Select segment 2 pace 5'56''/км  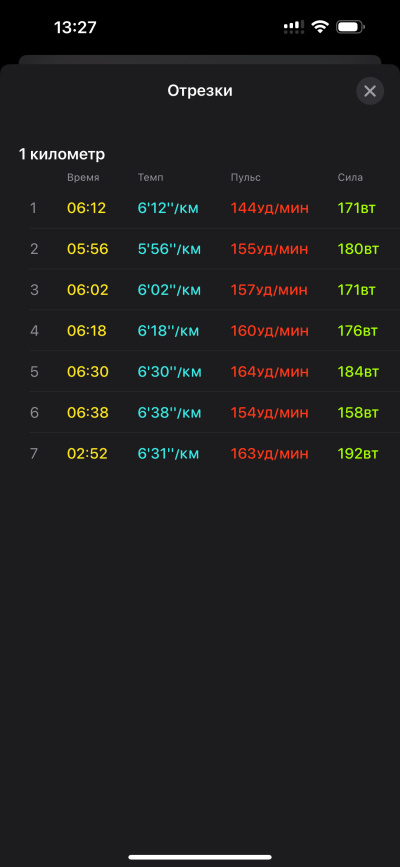(169, 249)
